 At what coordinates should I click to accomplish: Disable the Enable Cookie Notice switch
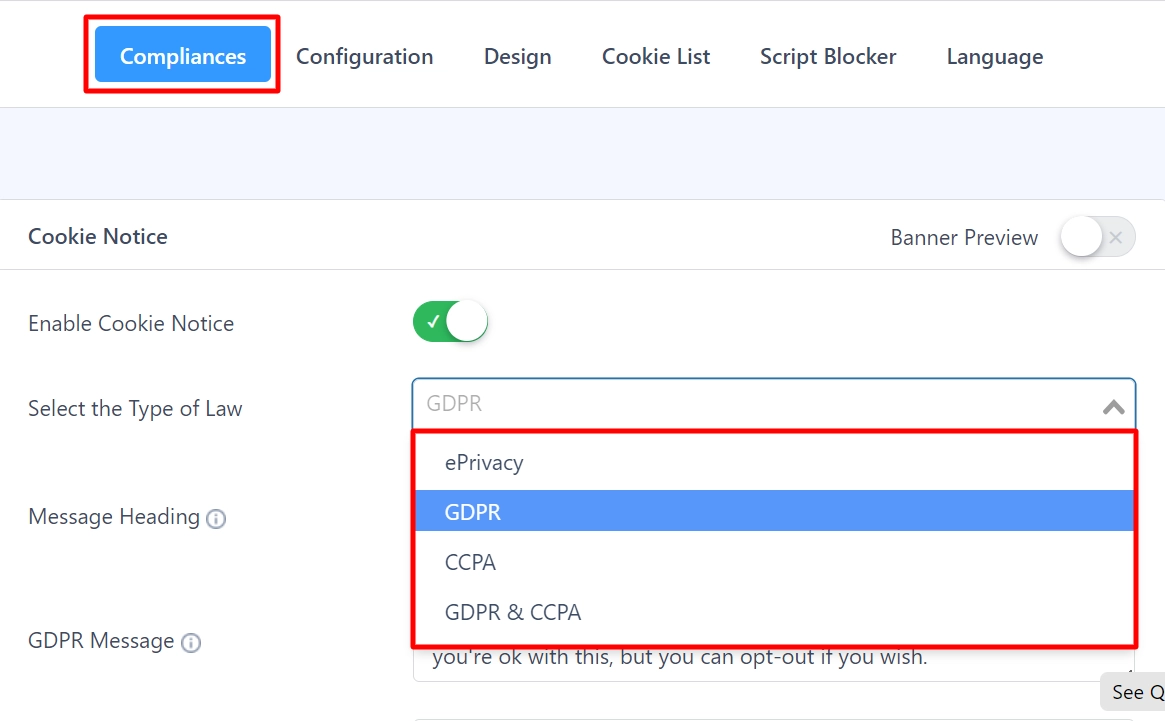(x=450, y=321)
